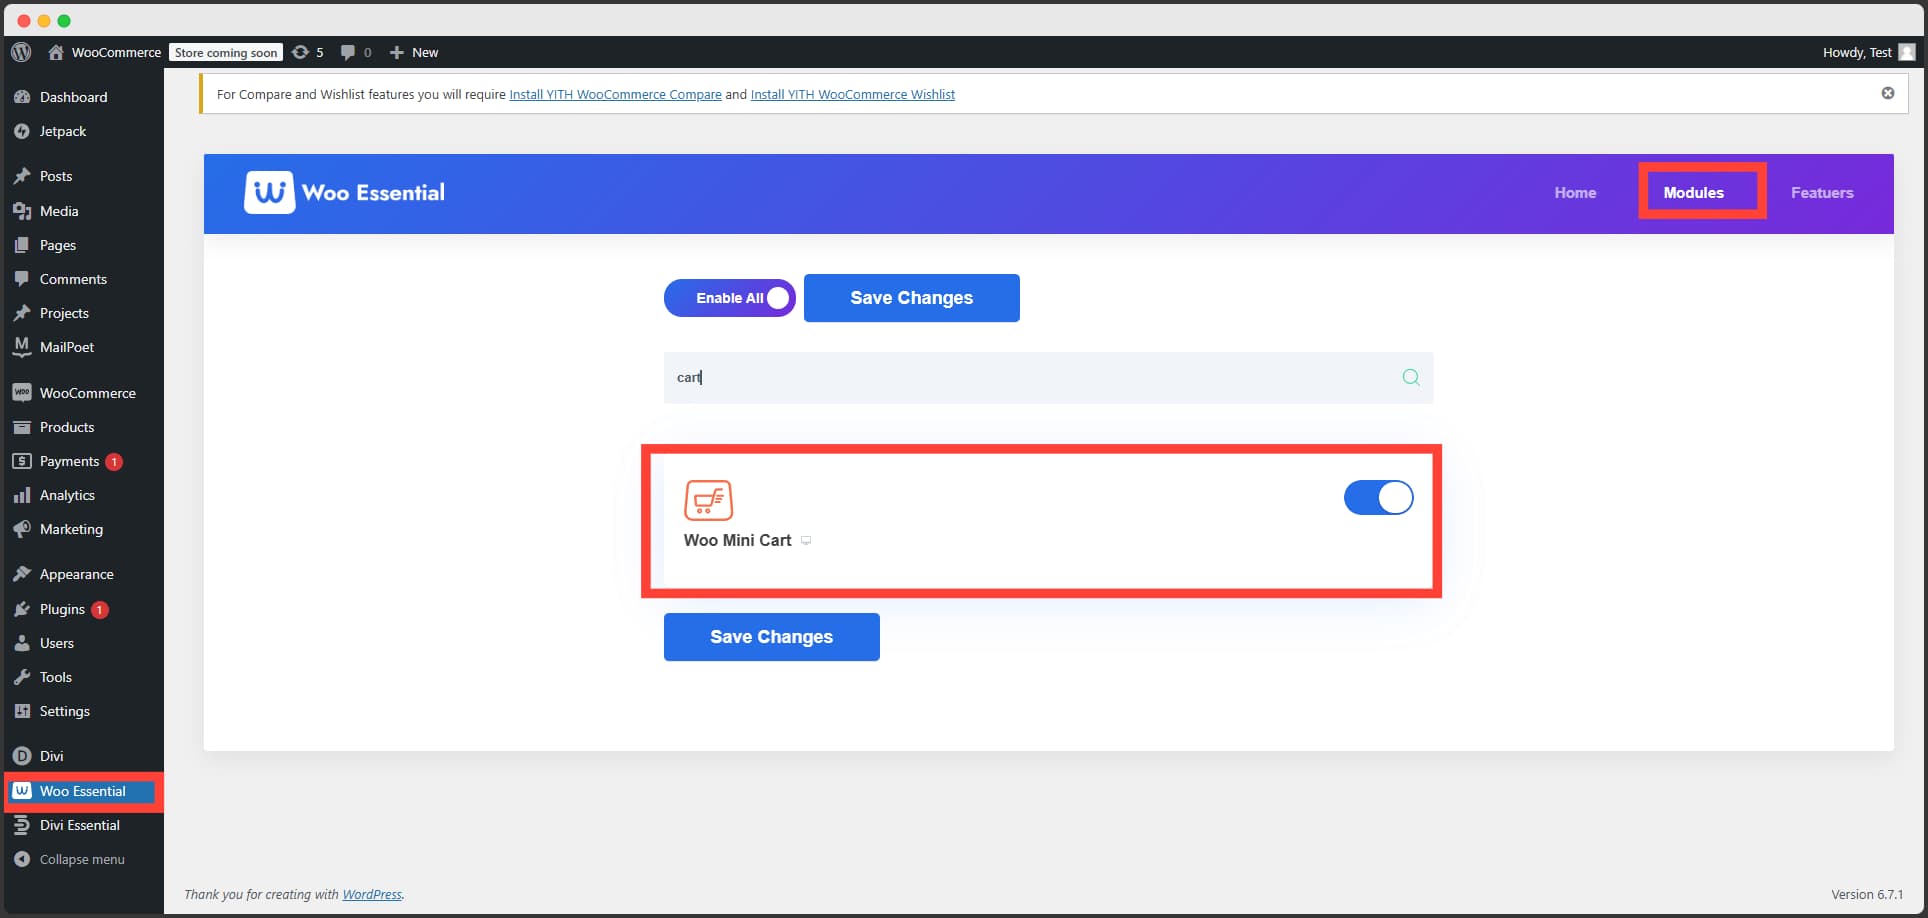
Task: Click the Howdy, Test account text
Action: pos(1857,52)
